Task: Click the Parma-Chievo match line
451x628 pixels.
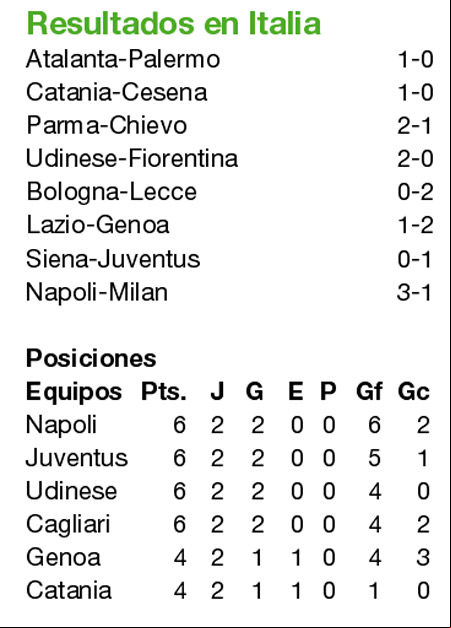Action: [230, 126]
